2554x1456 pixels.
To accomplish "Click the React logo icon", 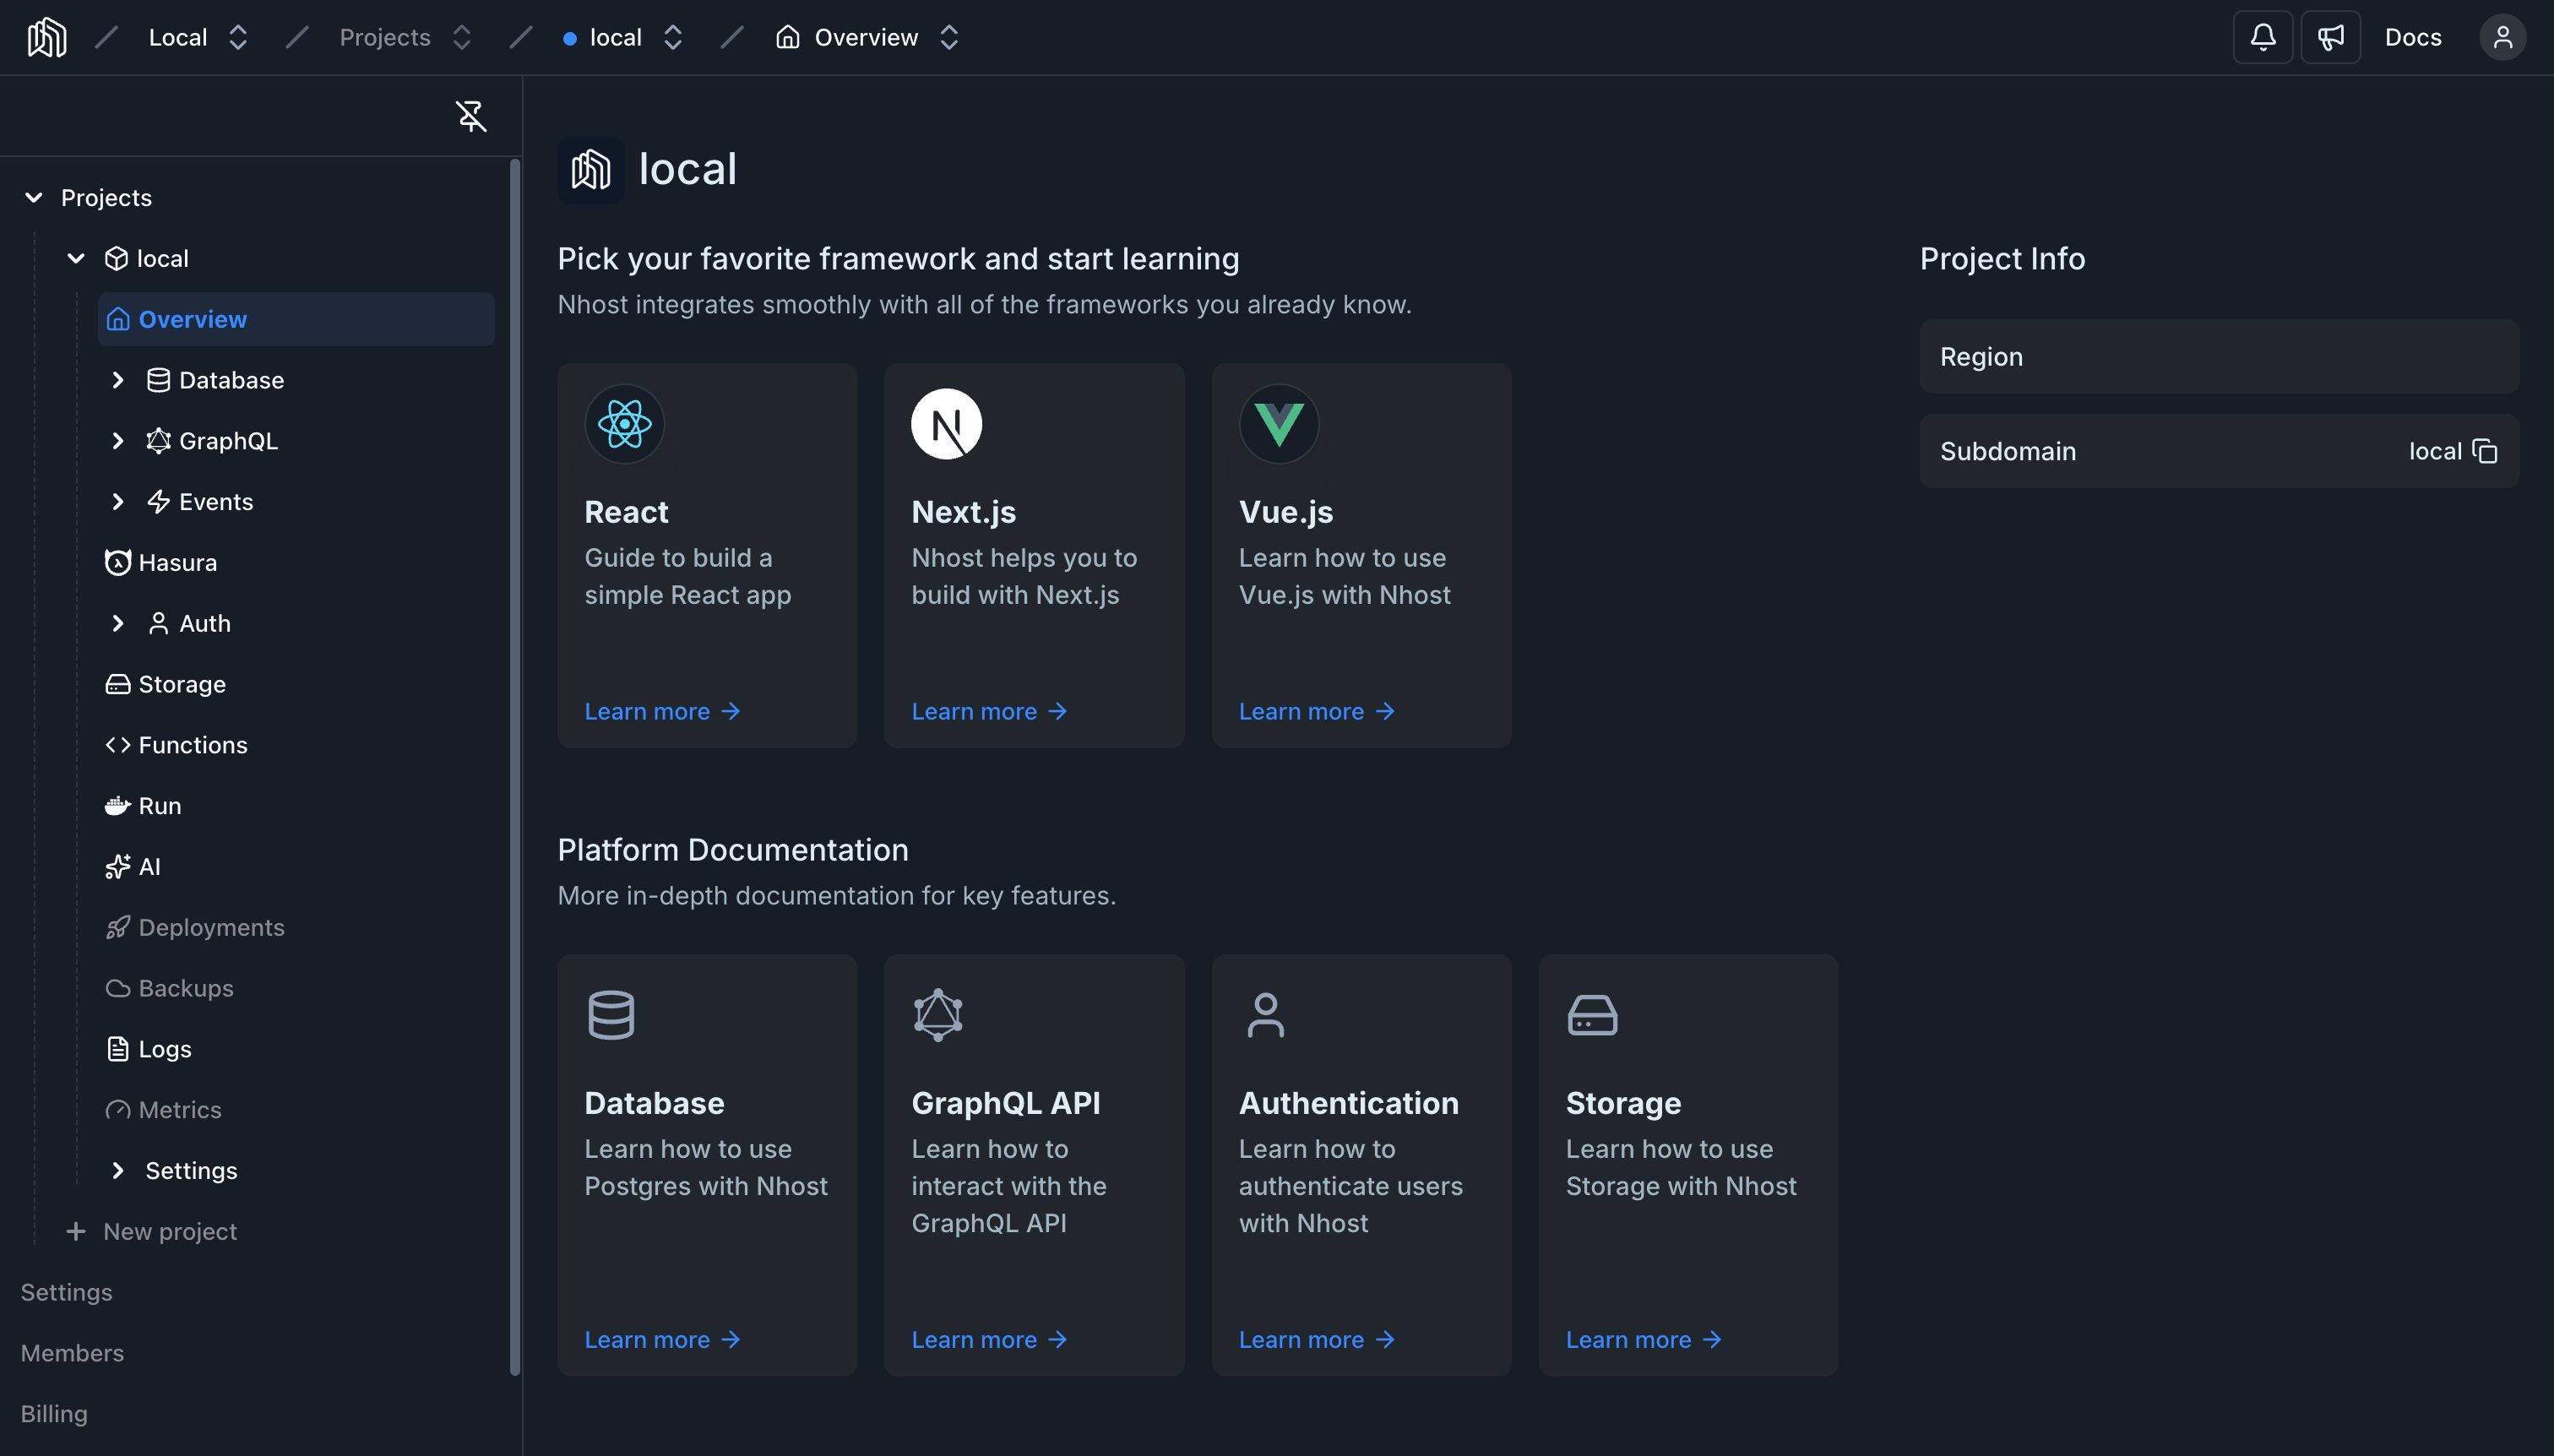I will pos(625,424).
